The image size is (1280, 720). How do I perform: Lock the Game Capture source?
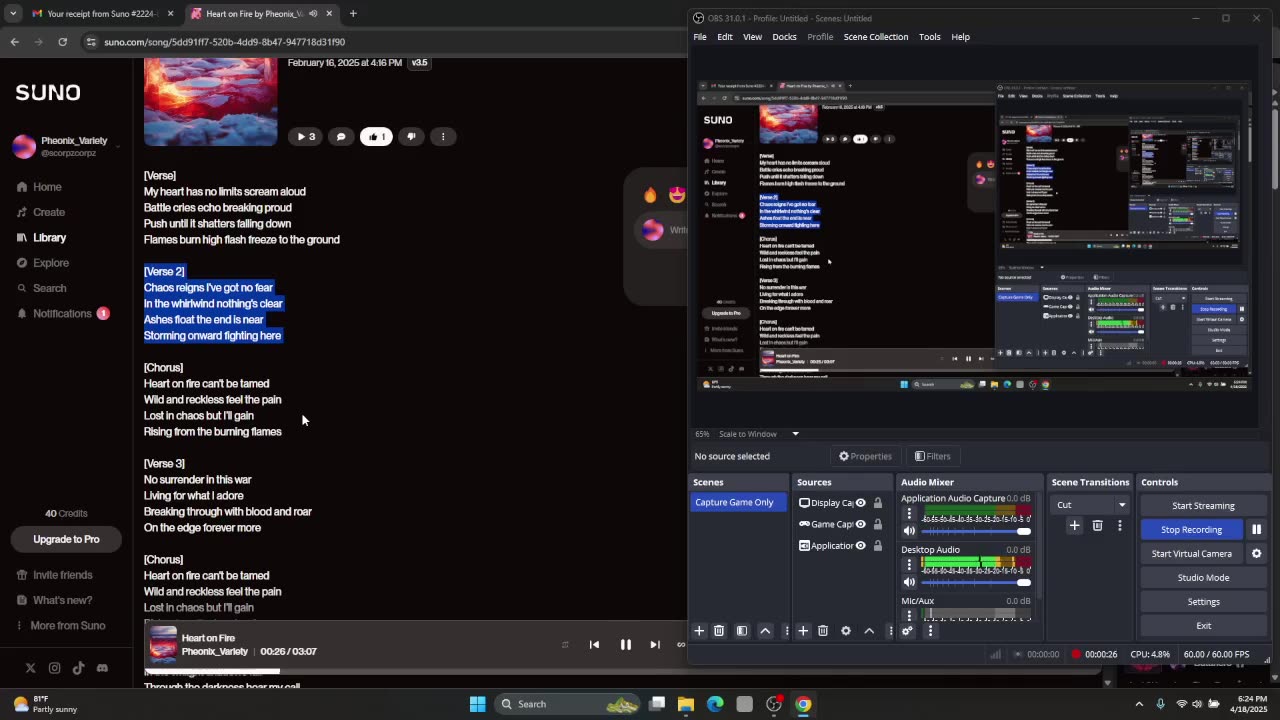(x=878, y=524)
